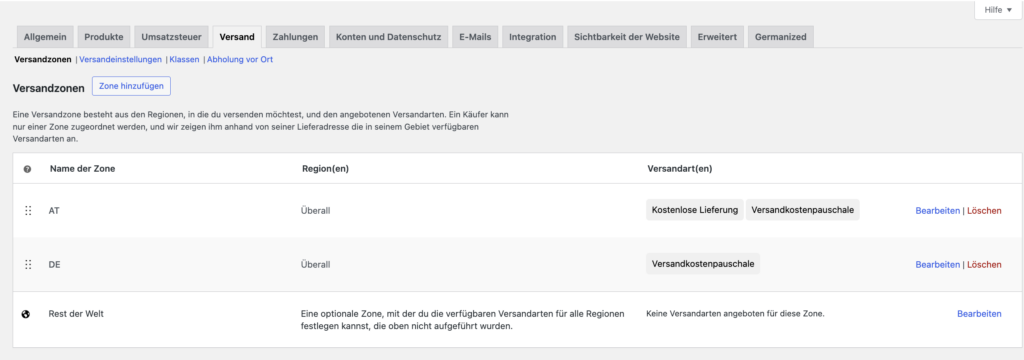Click the shipping zone explanation paragraph
The height and width of the screenshot is (360, 1024).
point(261,127)
